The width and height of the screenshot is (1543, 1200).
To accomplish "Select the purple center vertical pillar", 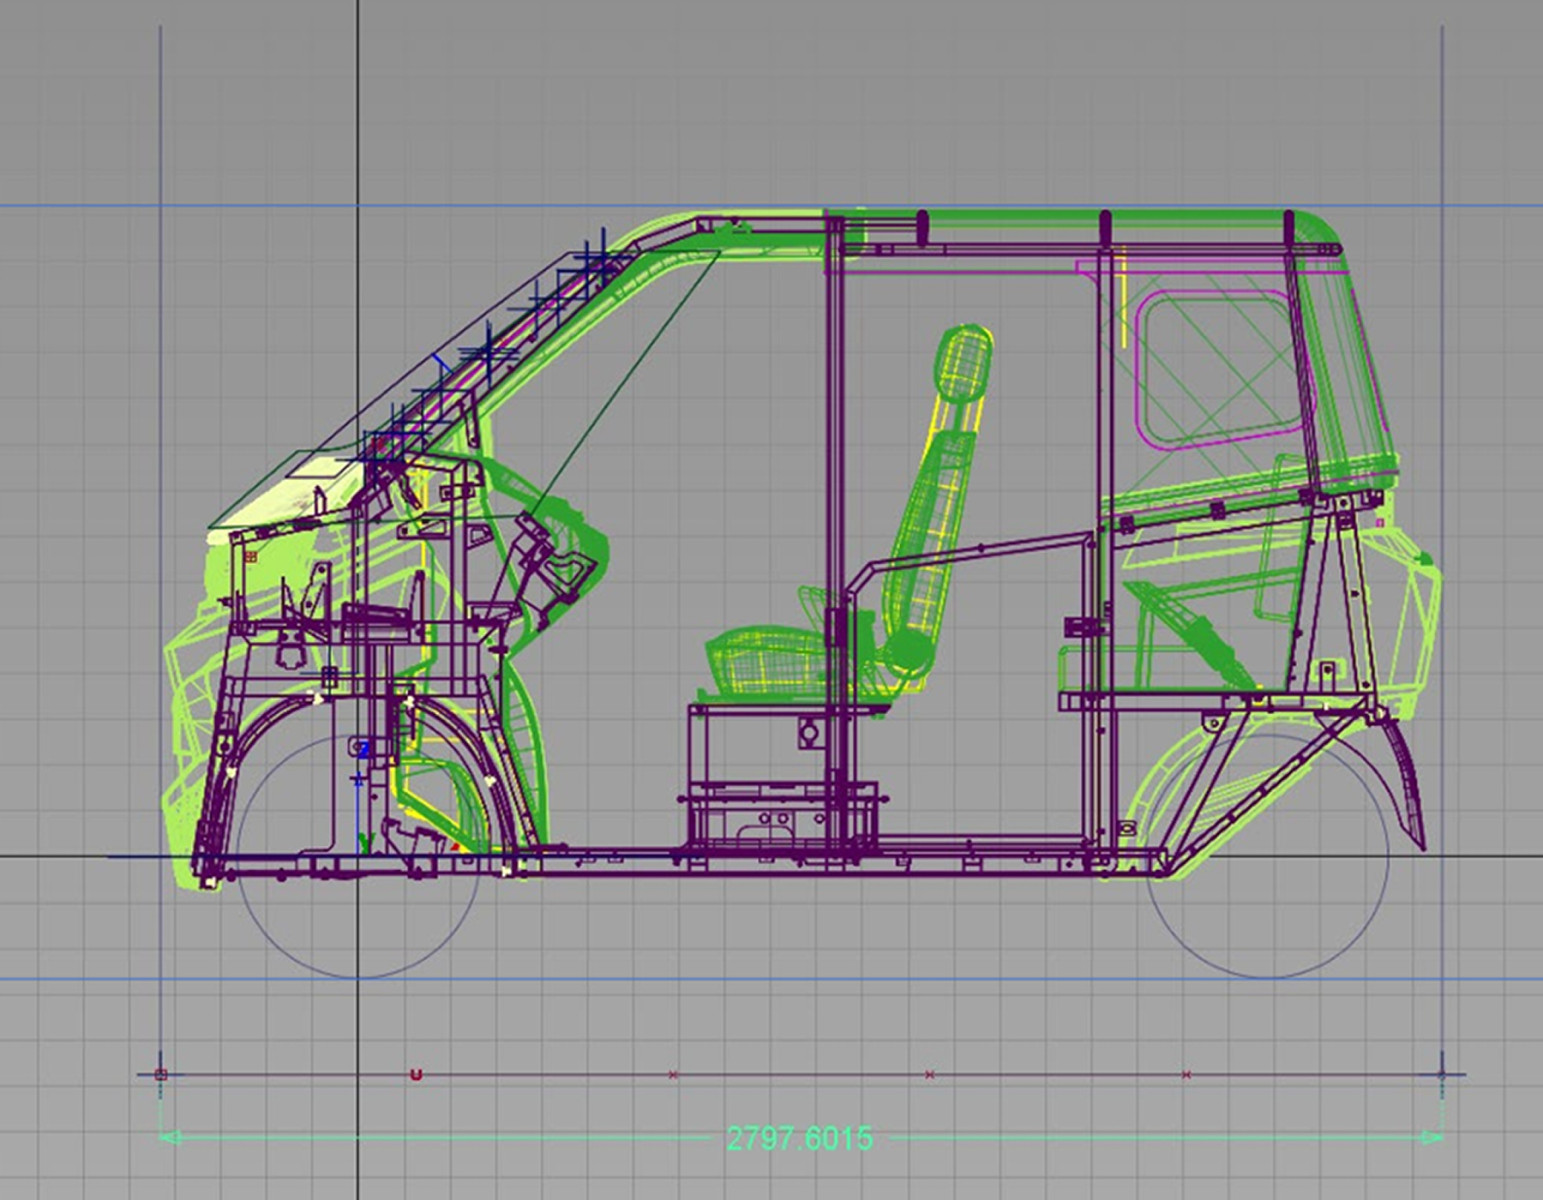I will [835, 450].
